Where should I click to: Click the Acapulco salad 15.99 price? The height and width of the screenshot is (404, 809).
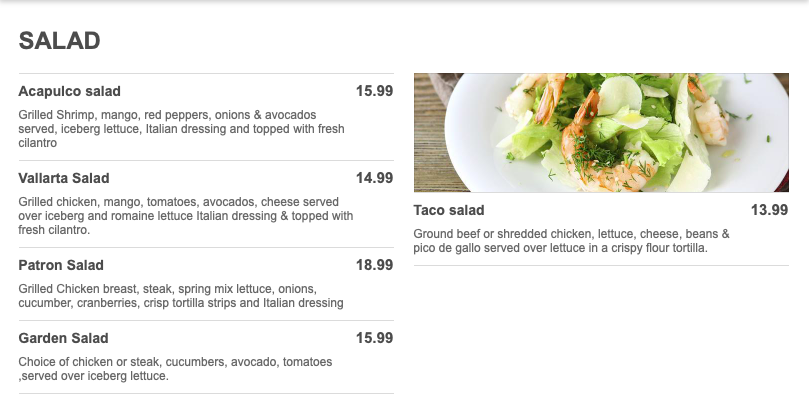point(374,91)
